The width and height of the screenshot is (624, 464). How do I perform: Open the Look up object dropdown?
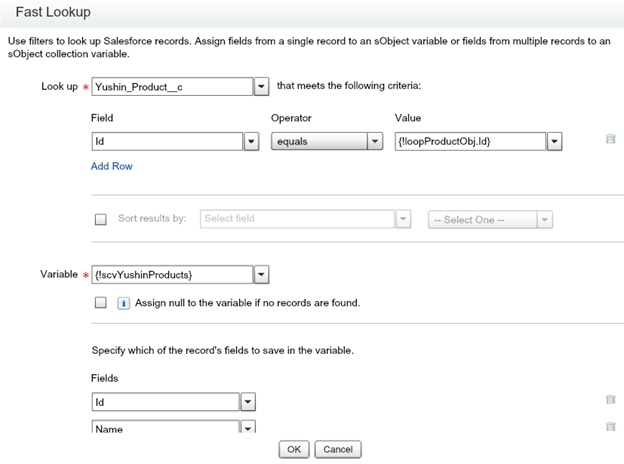click(261, 87)
